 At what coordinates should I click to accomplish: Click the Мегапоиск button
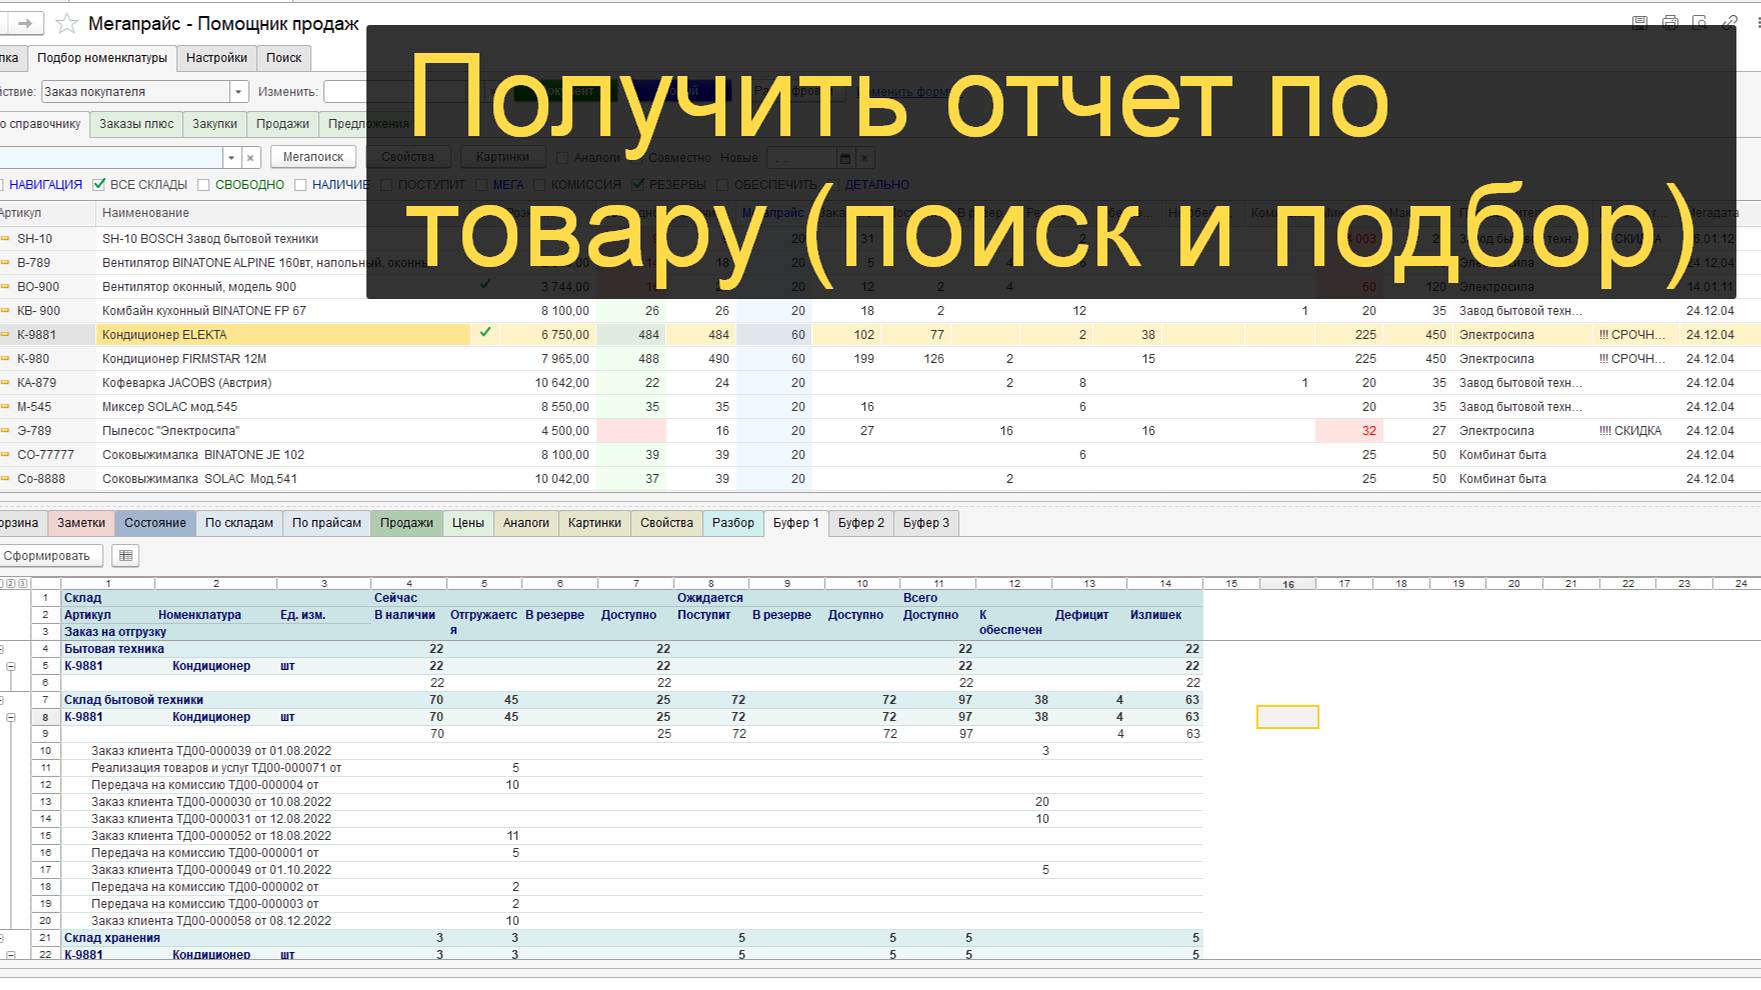pos(313,156)
